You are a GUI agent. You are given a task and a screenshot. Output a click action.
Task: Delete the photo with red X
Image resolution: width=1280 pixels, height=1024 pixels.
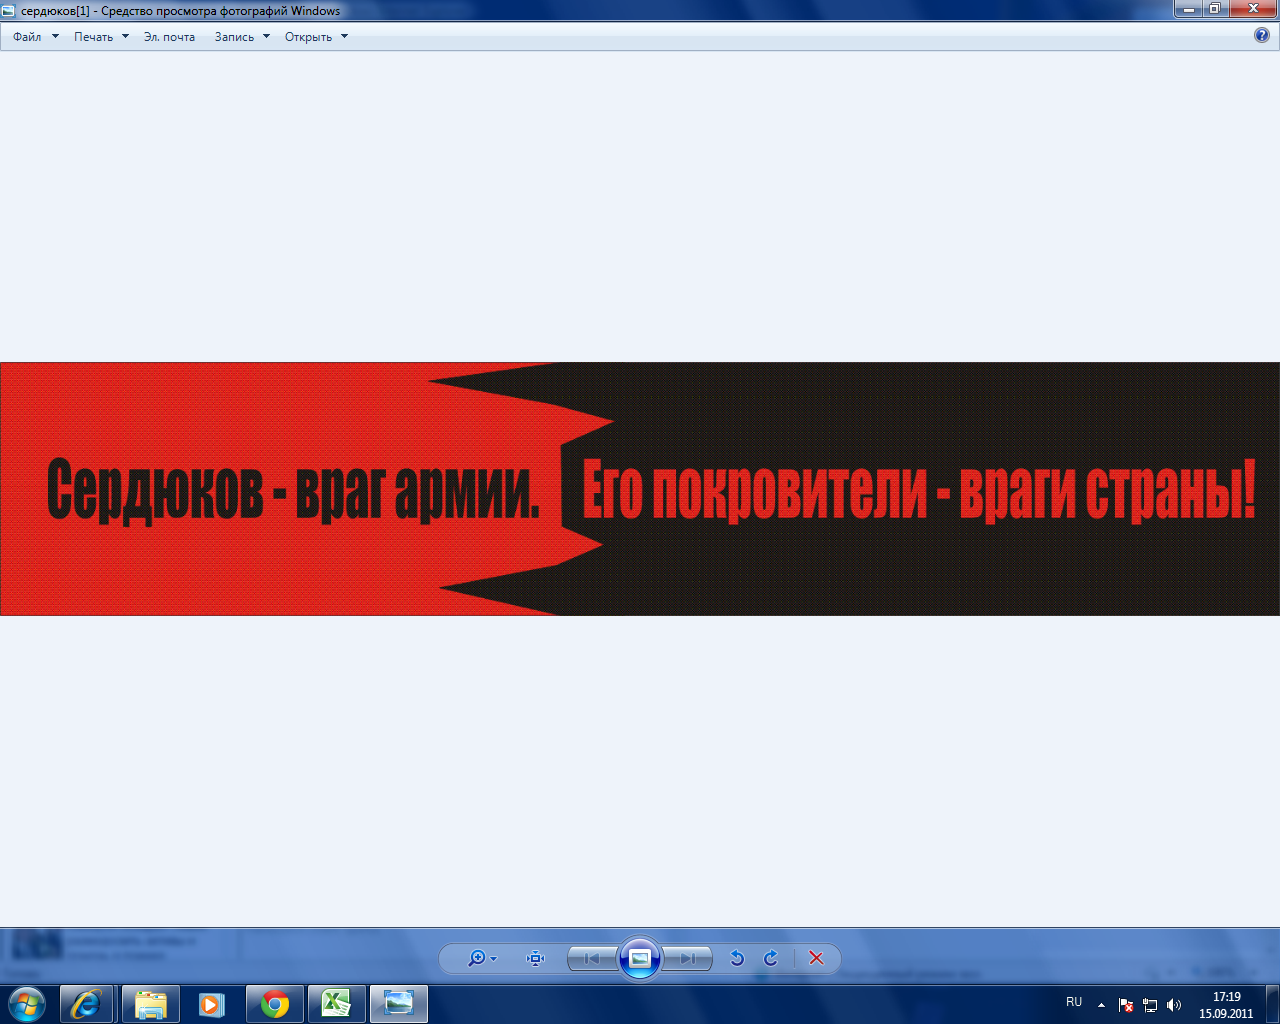coord(816,958)
